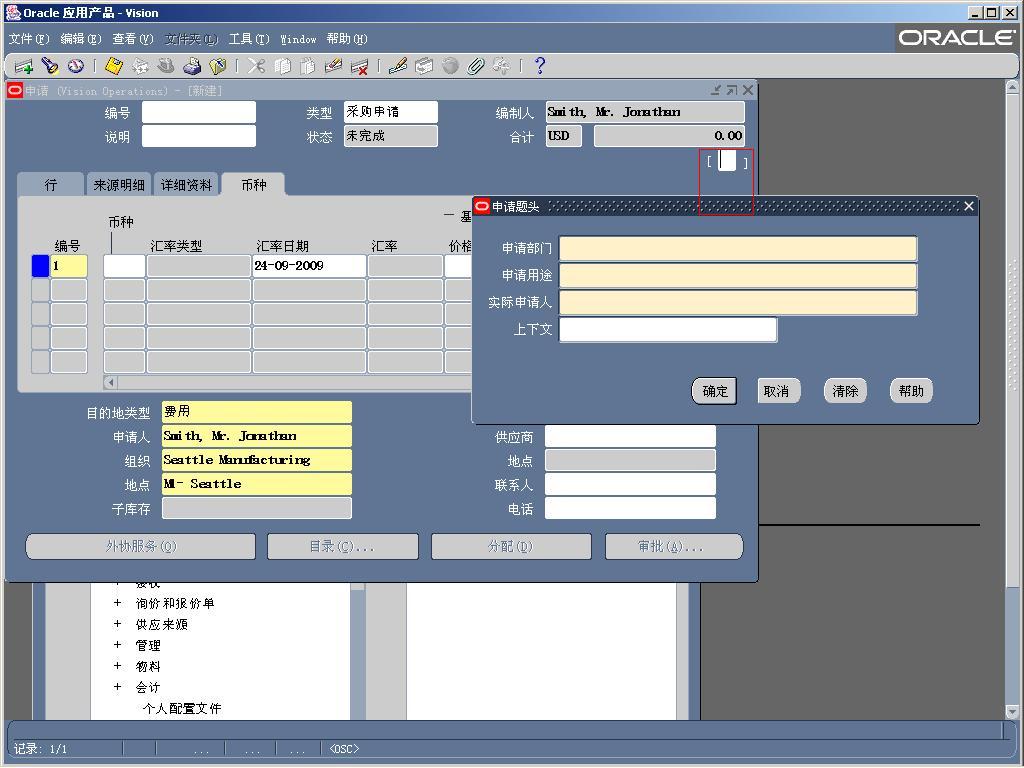Open the 工具(T) menu
This screenshot has width=1024, height=768.
tap(249, 39)
